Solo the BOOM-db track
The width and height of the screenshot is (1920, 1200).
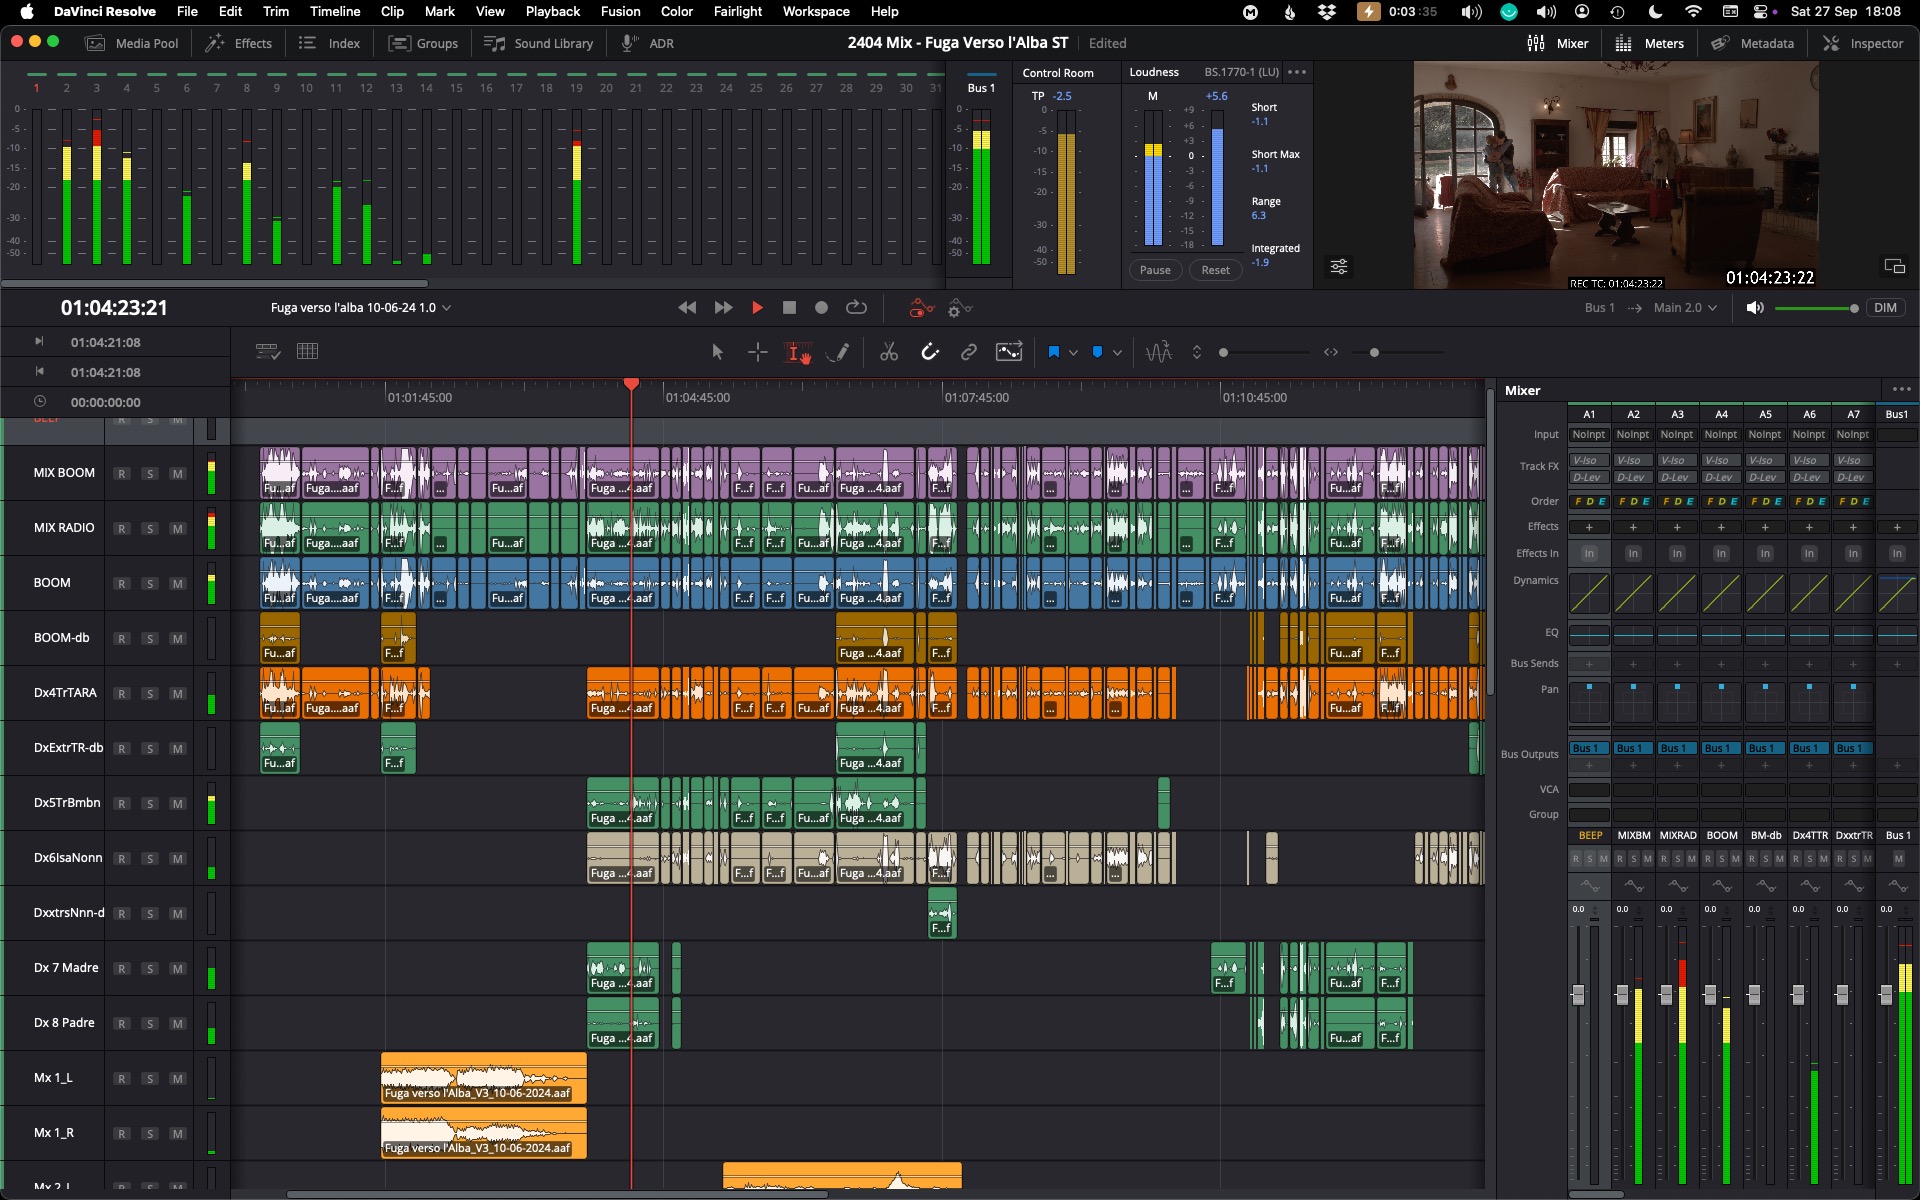click(x=149, y=639)
